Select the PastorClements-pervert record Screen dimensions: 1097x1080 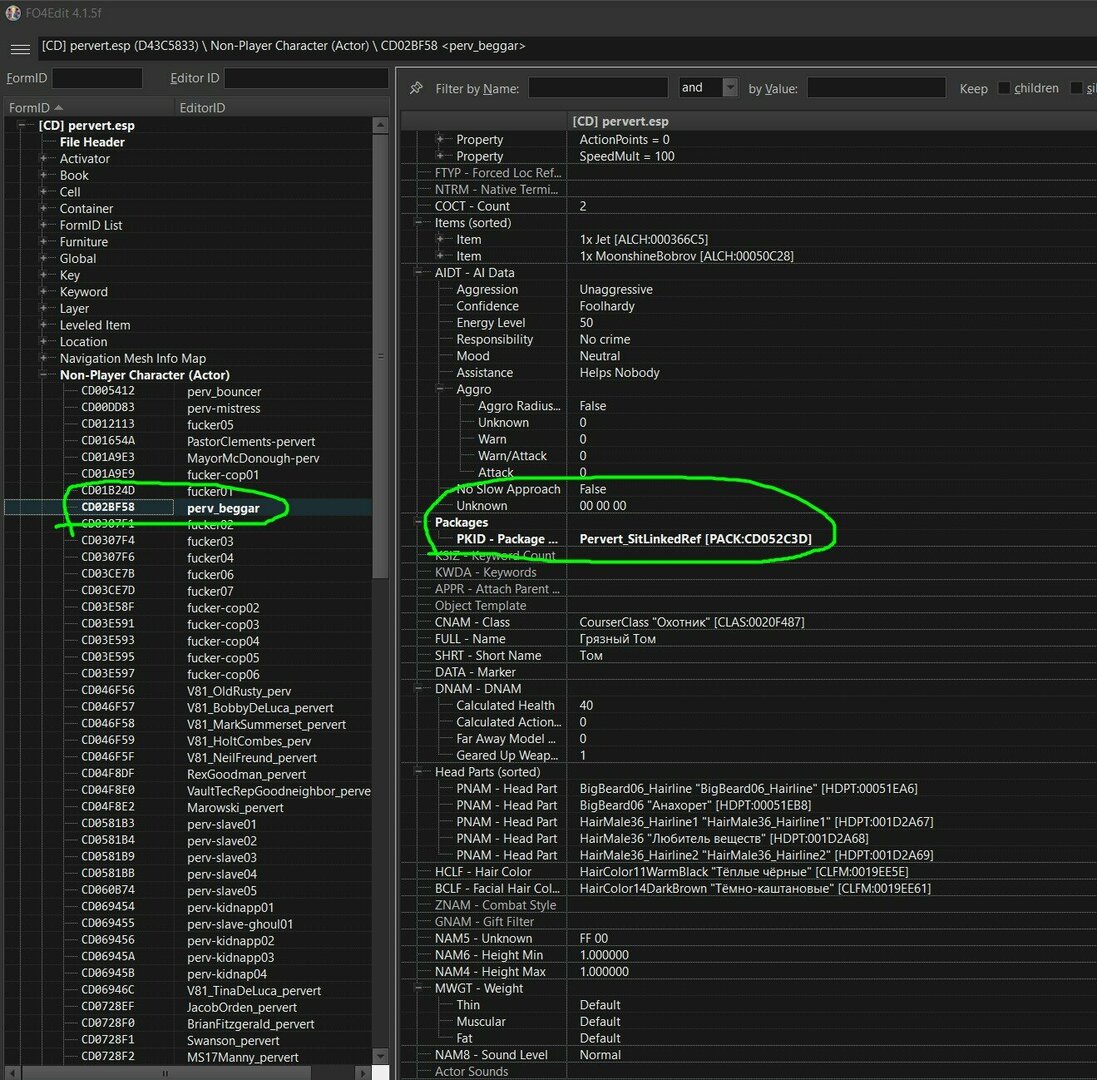[x=250, y=441]
